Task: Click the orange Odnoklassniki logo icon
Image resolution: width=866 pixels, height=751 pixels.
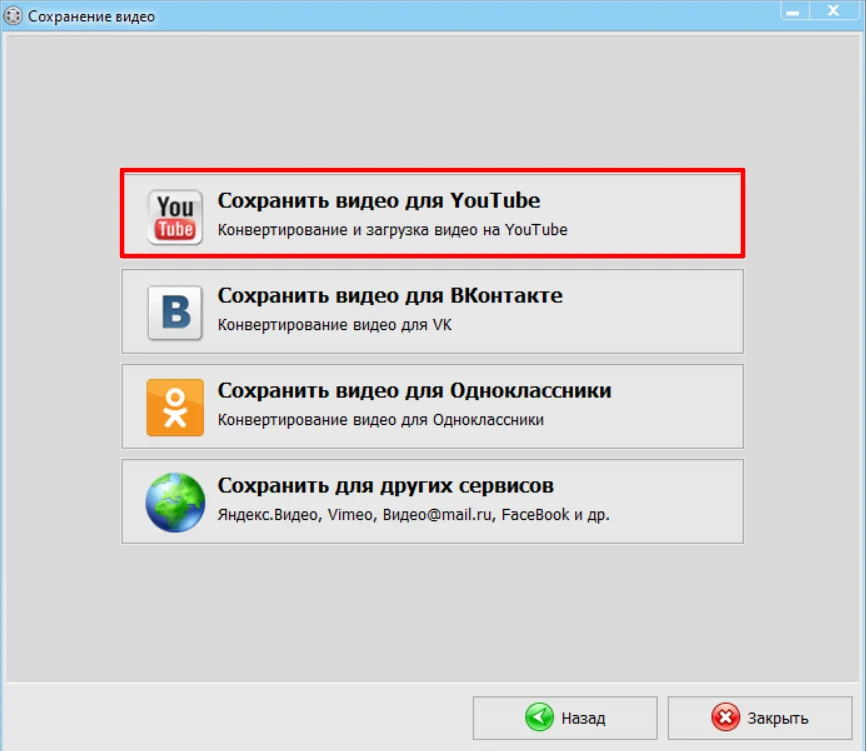Action: (175, 408)
